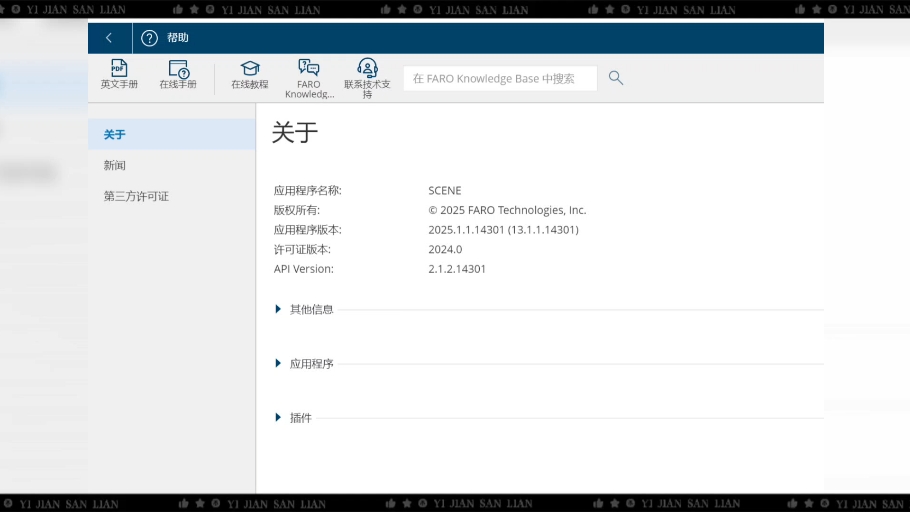Open 第三方许可证 sidebar item
910x512 pixels.
pos(172,196)
